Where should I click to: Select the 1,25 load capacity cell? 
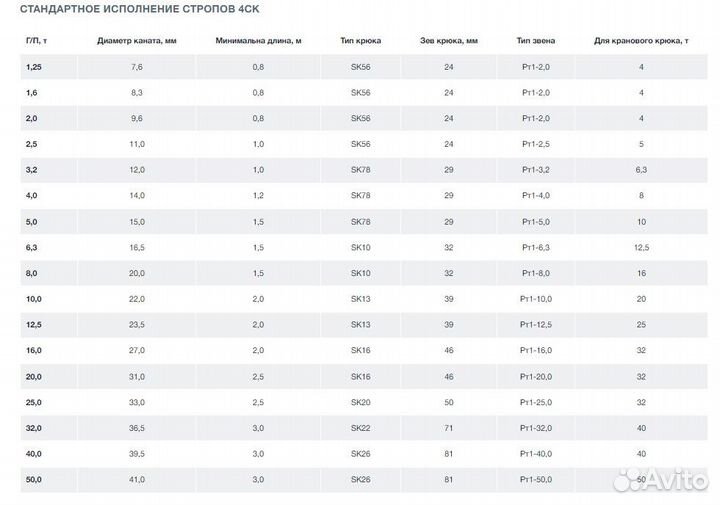coord(33,67)
